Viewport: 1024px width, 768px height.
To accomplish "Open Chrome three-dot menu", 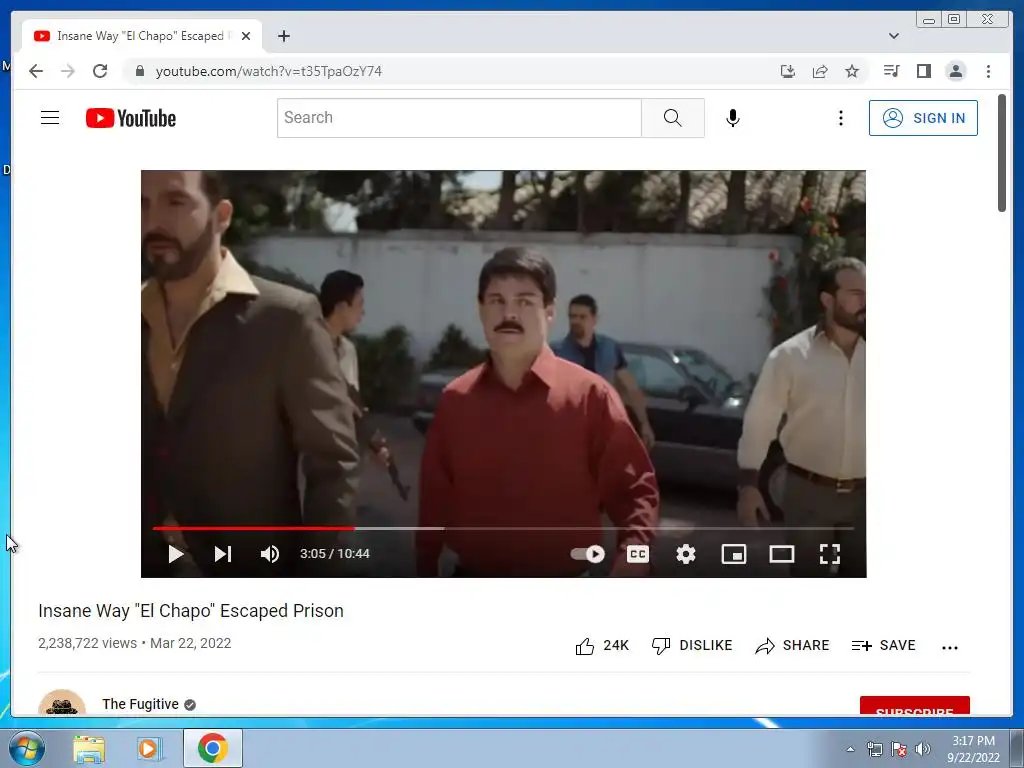I will (x=988, y=71).
